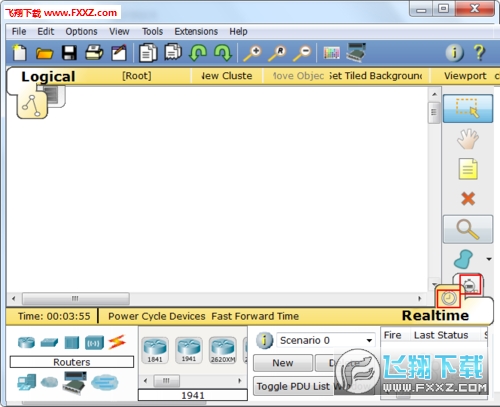Click the custom devices dialog icon
Image resolution: width=500 pixels, height=407 pixels.
pos(356,52)
